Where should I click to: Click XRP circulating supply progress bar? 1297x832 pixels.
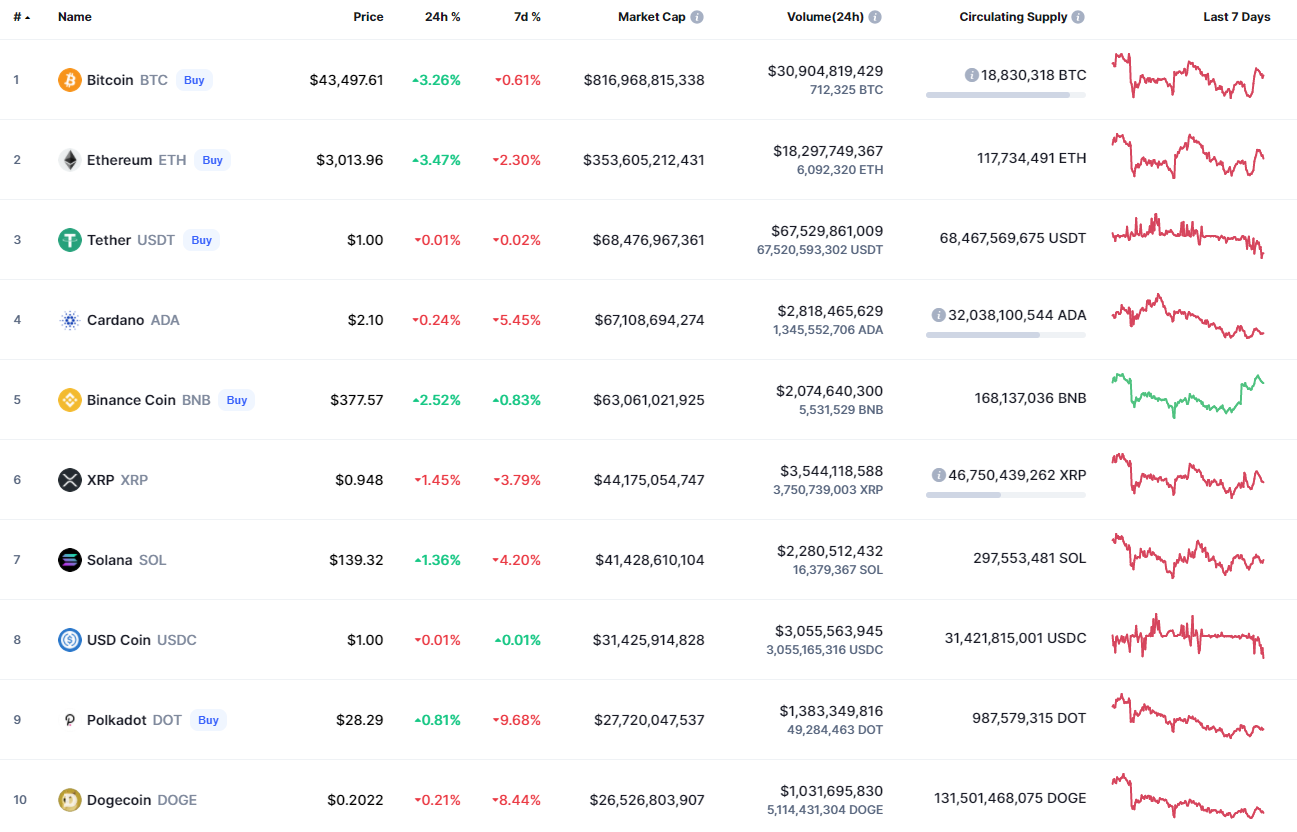pos(1006,495)
